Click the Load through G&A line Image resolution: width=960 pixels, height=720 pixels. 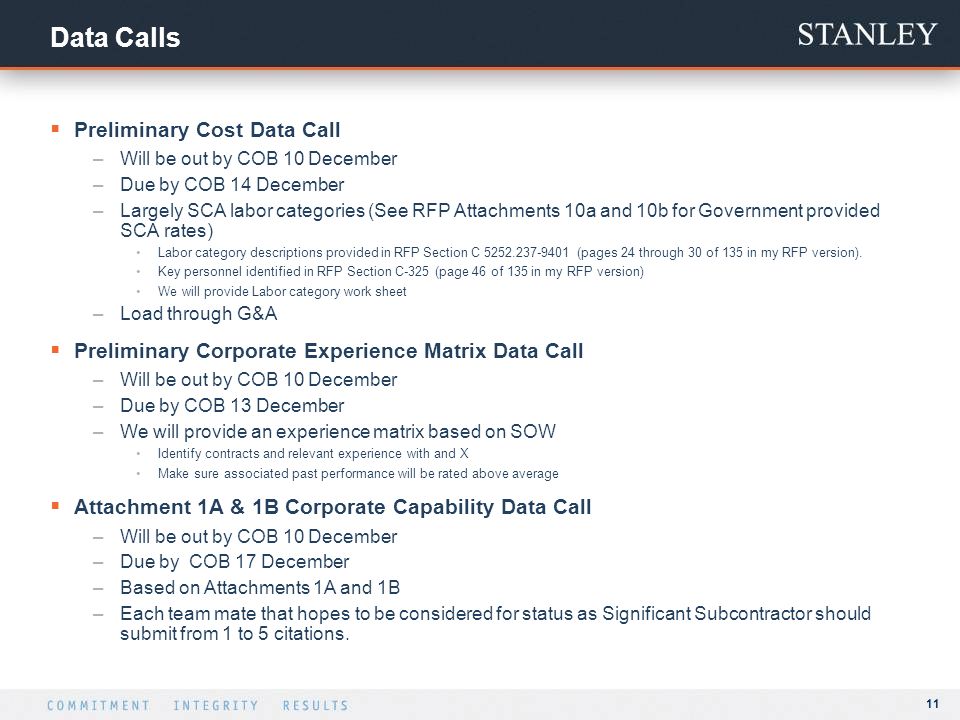click(198, 313)
